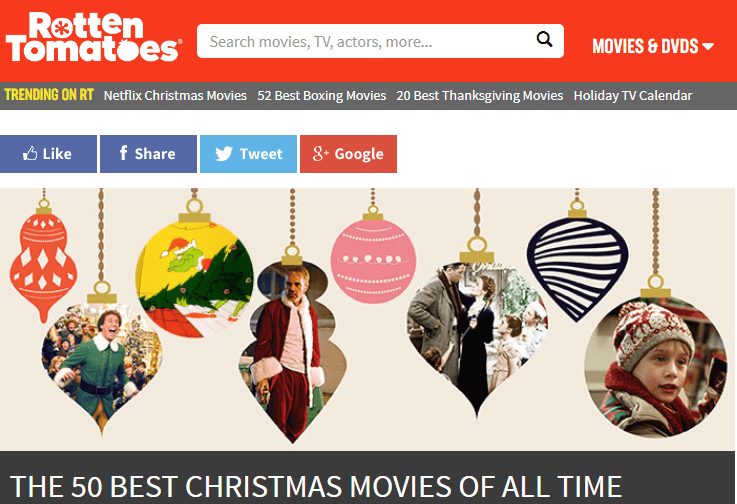Click the thumbs-up Like icon

click(x=30, y=153)
